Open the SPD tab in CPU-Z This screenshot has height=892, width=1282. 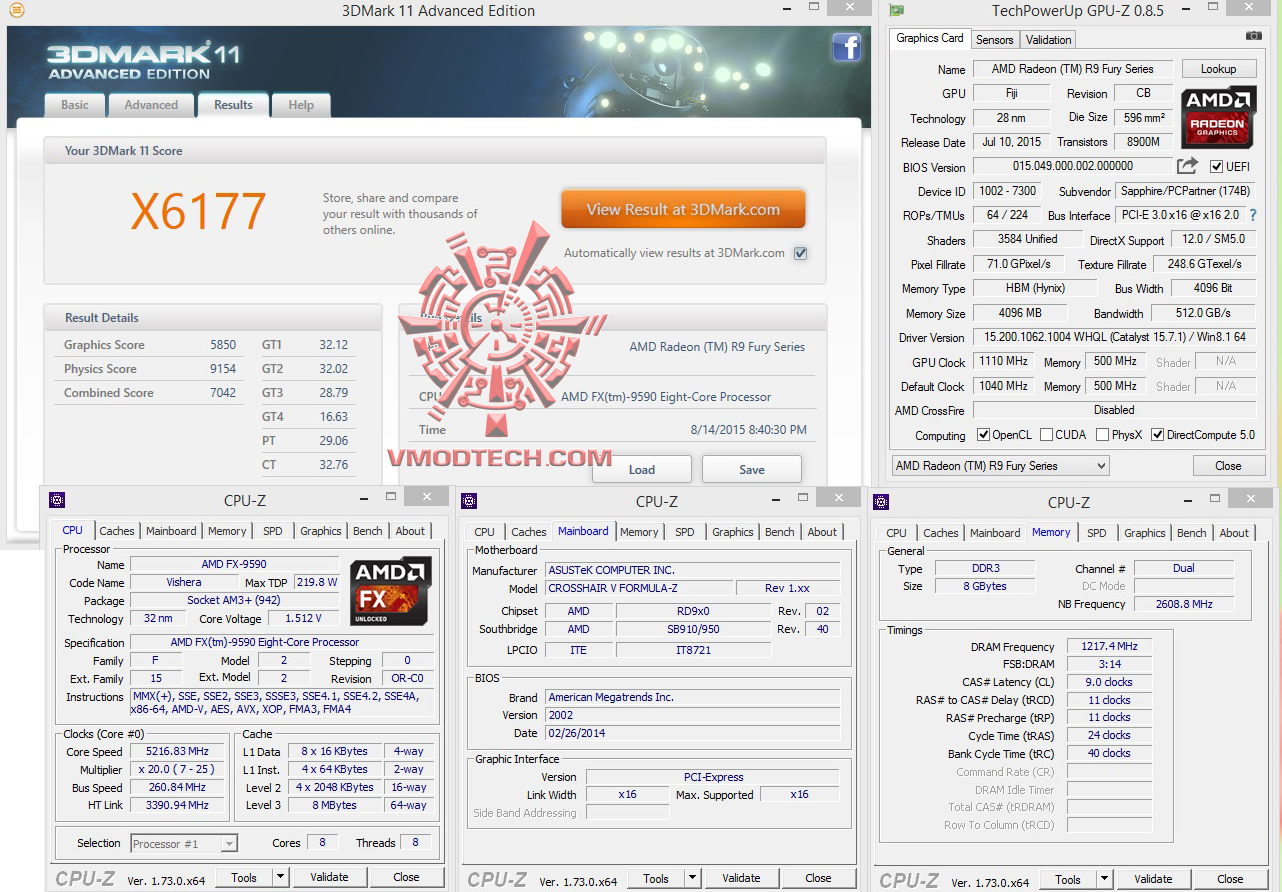(x=272, y=531)
